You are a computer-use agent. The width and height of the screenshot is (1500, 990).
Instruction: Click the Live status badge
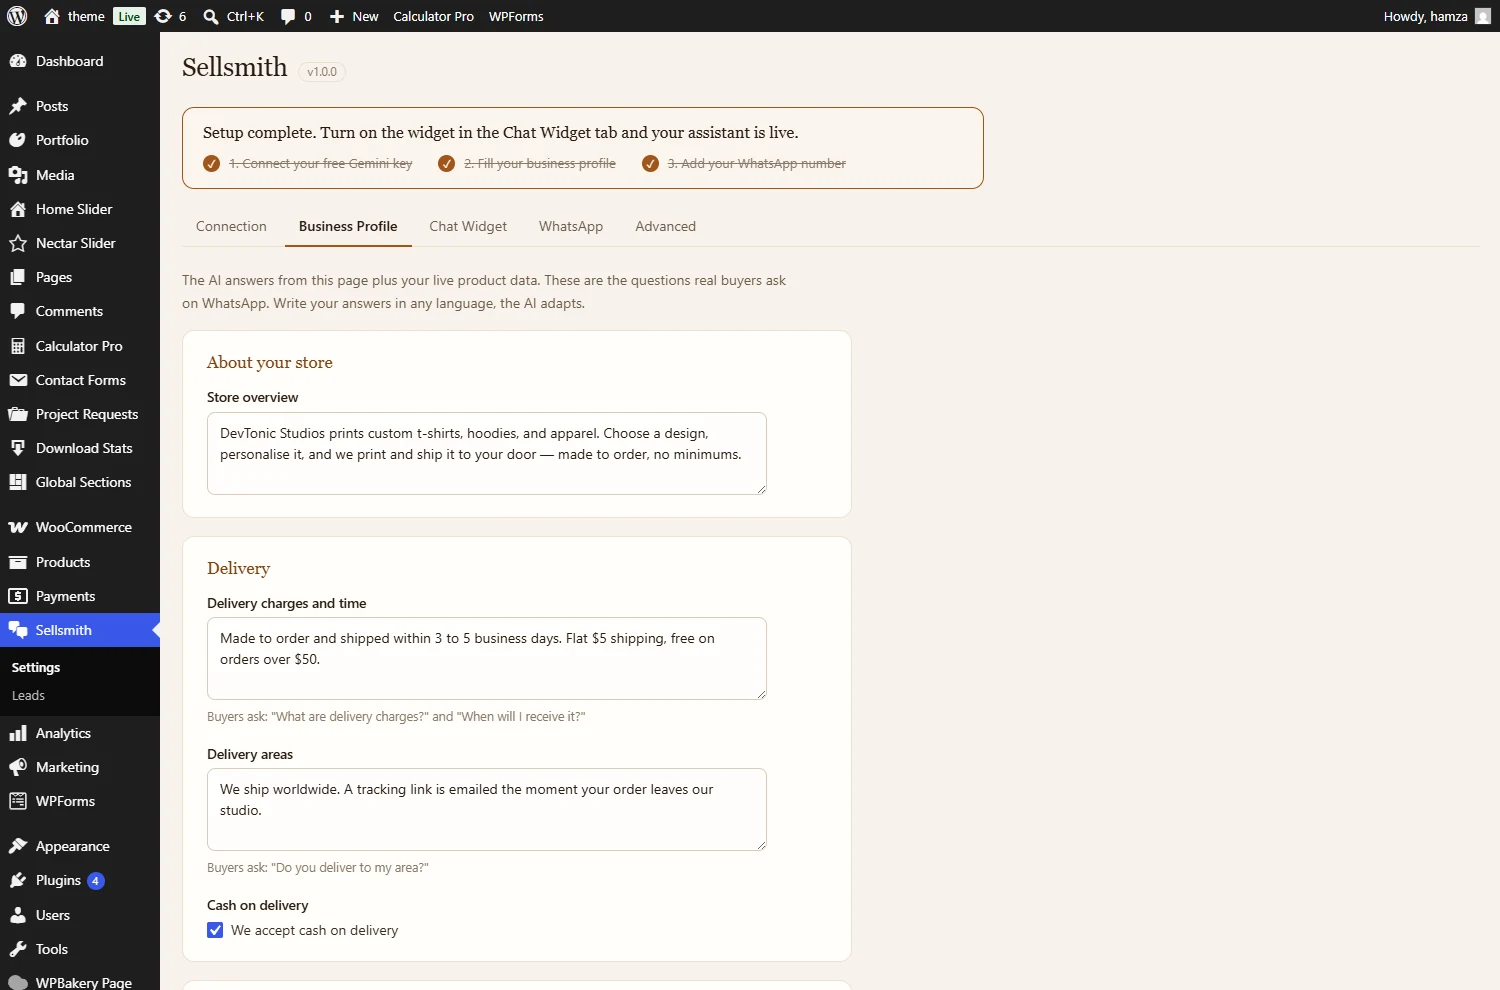pyautogui.click(x=129, y=16)
